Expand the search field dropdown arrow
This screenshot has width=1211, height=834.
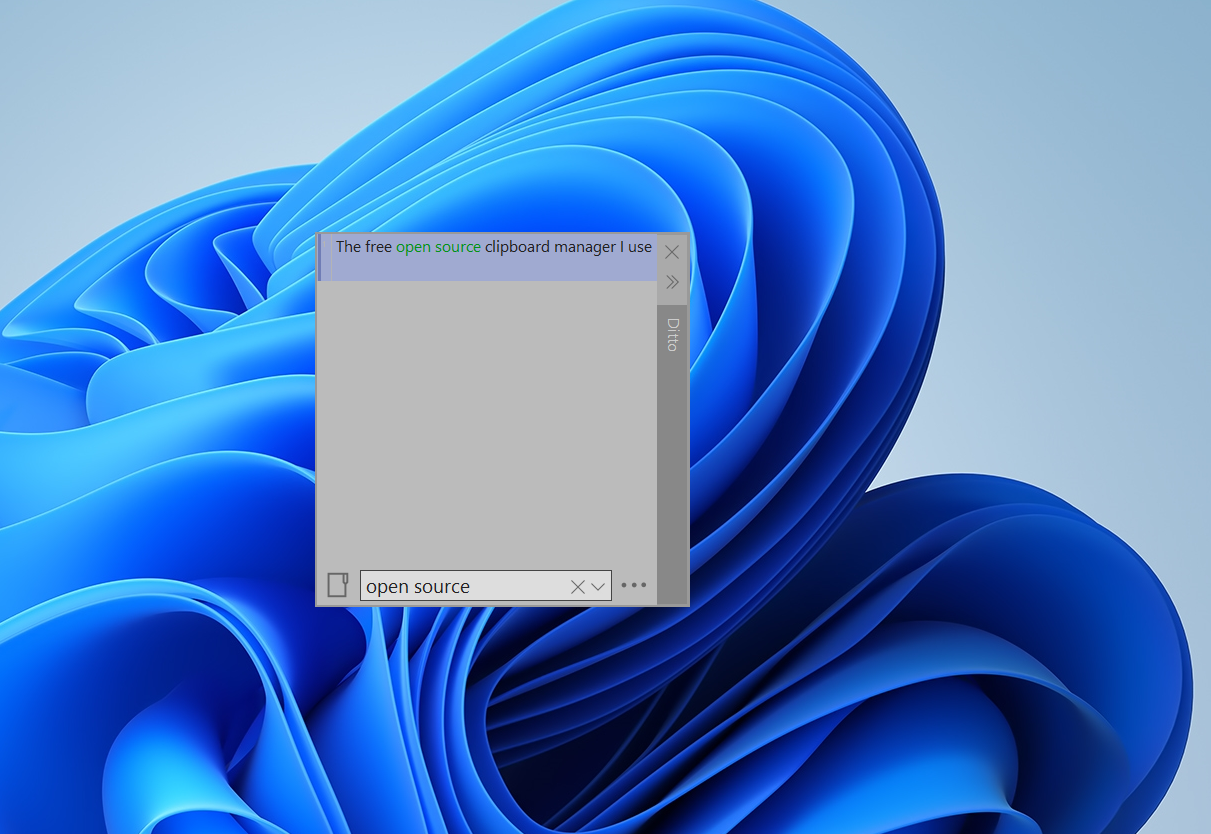coord(598,587)
